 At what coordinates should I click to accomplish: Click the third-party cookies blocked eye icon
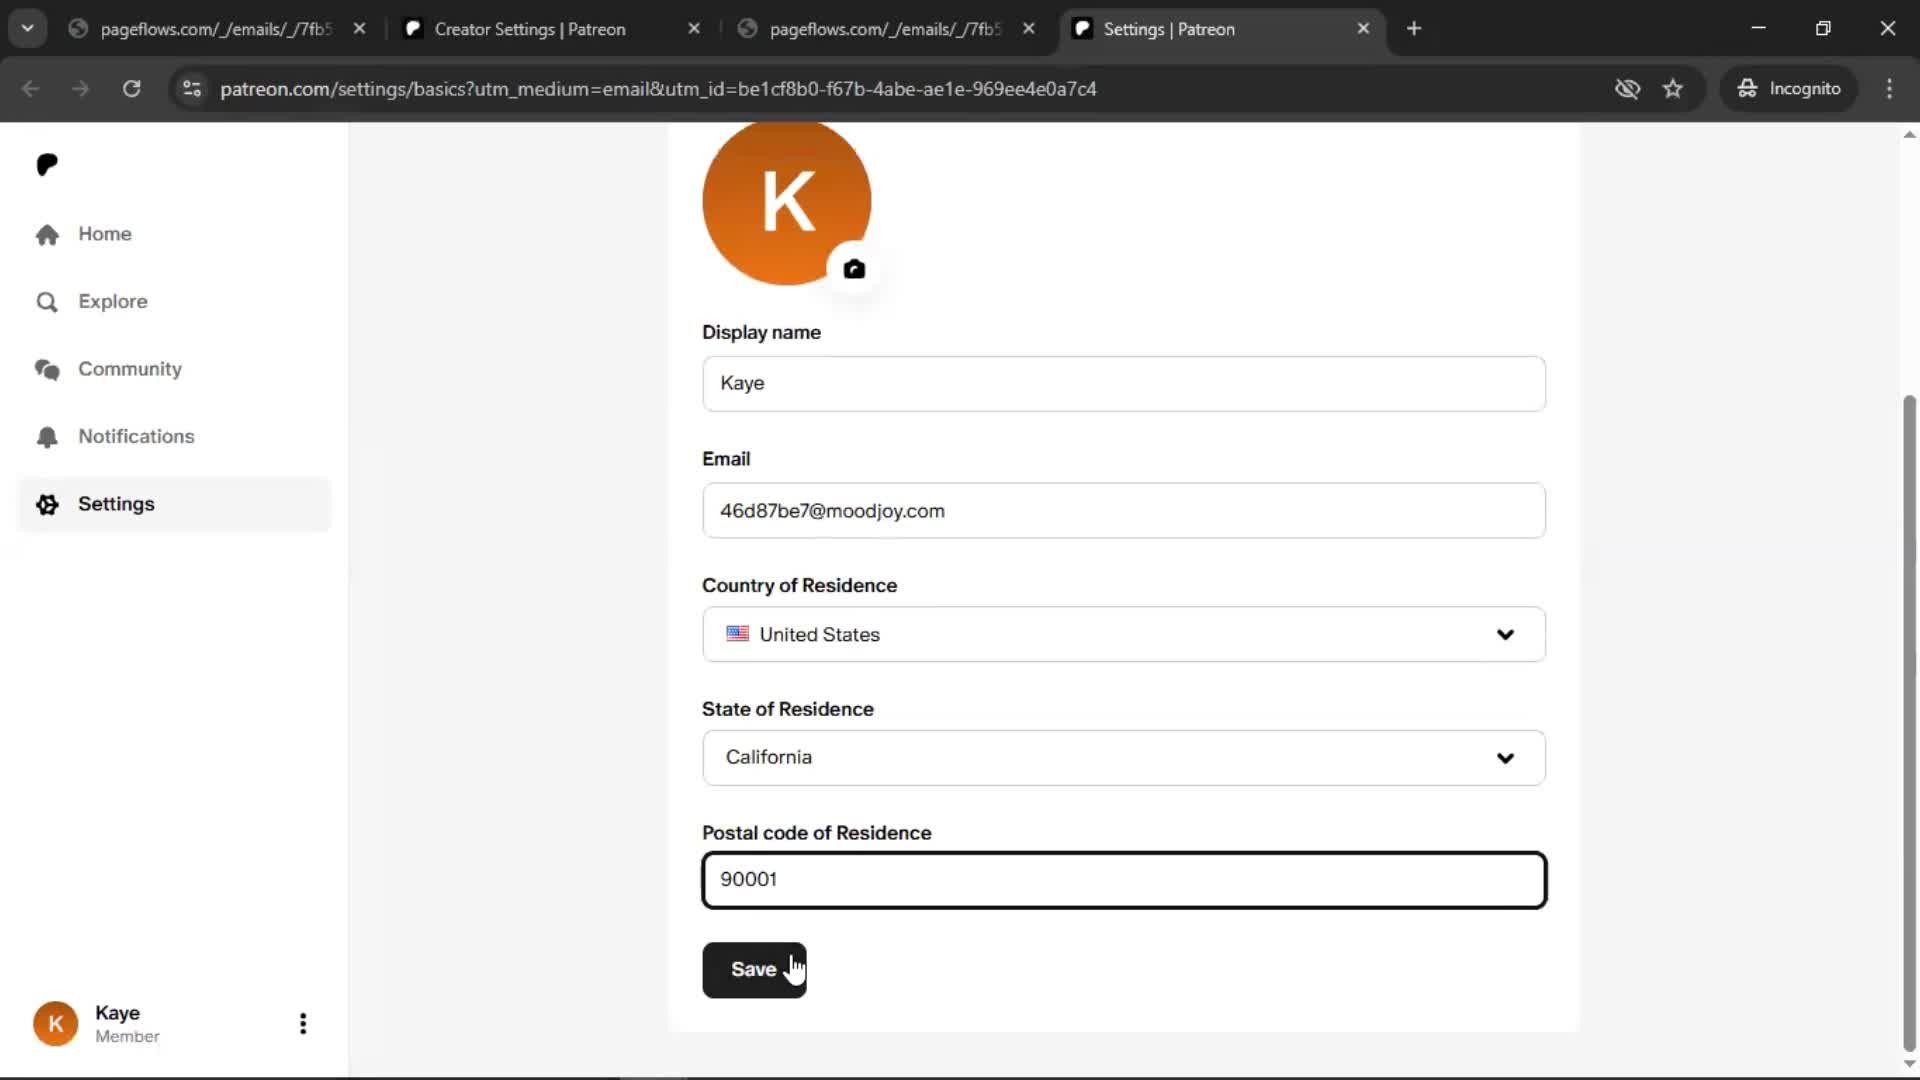tap(1627, 89)
